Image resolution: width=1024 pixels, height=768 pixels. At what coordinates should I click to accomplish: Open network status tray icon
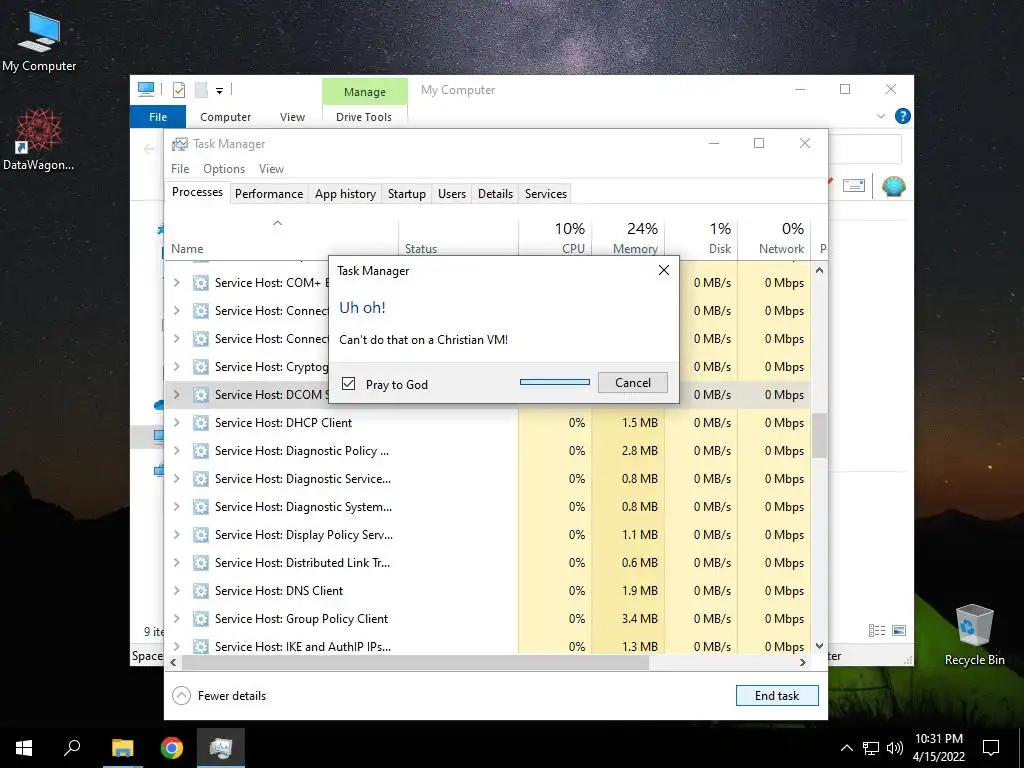tap(871, 748)
